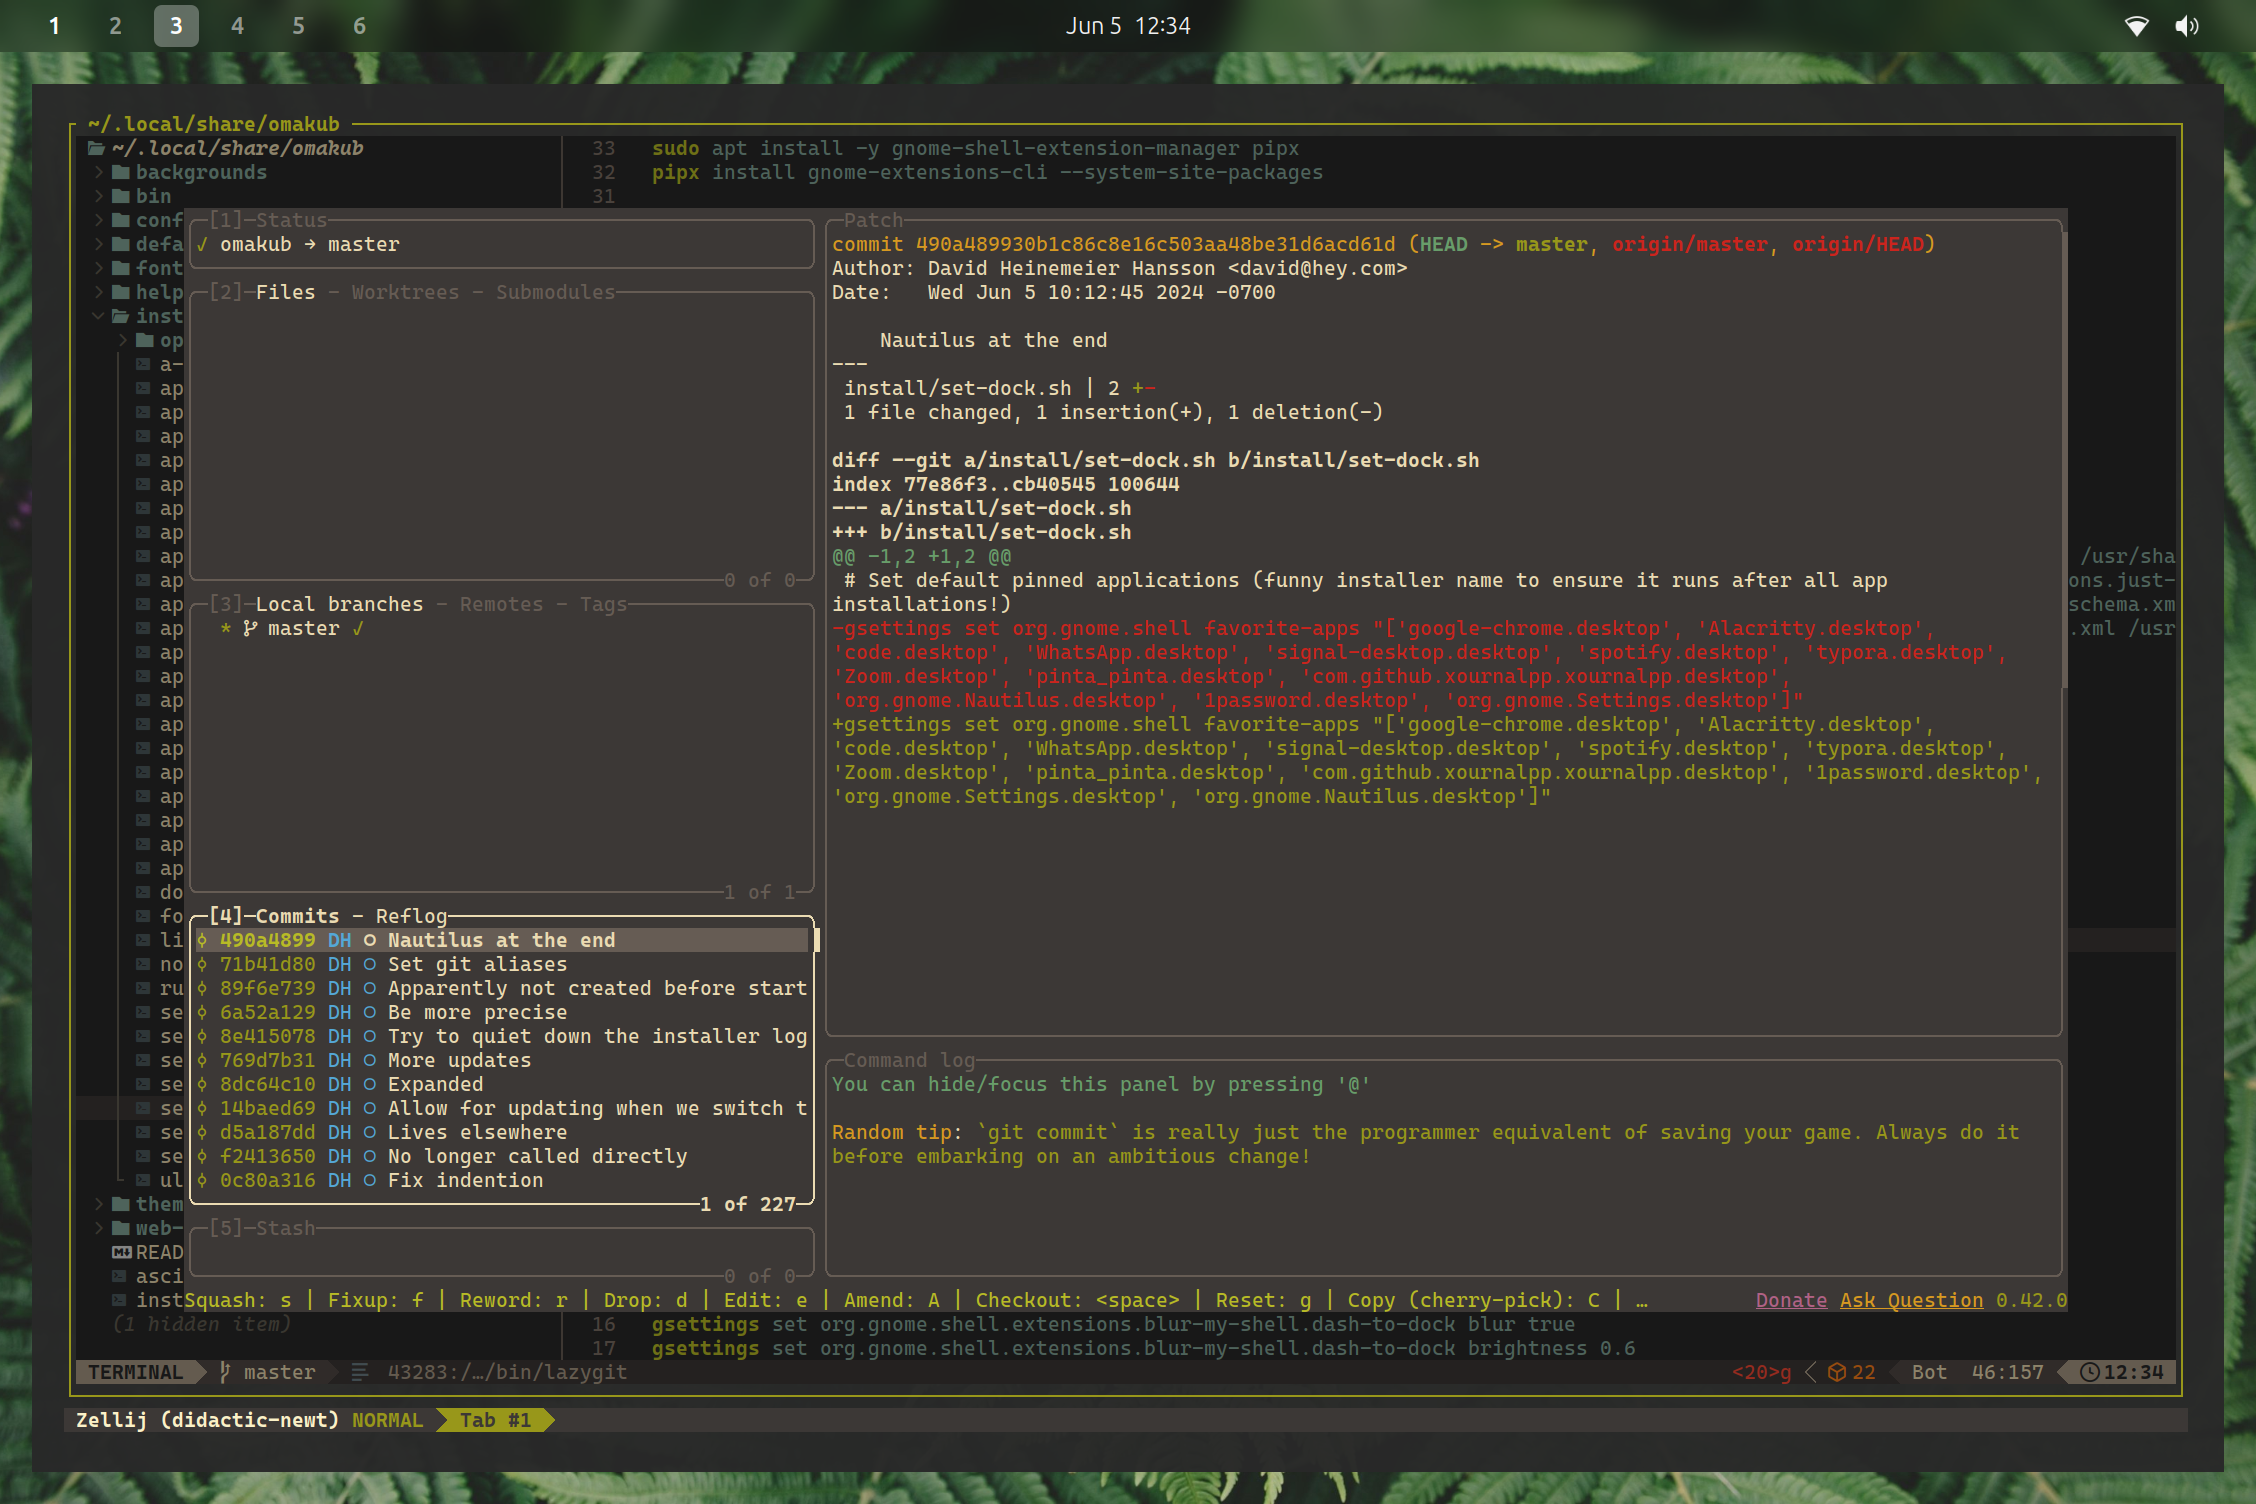2256x1504 pixels.
Task: Select commit 'Set git aliases'
Action: click(477, 964)
